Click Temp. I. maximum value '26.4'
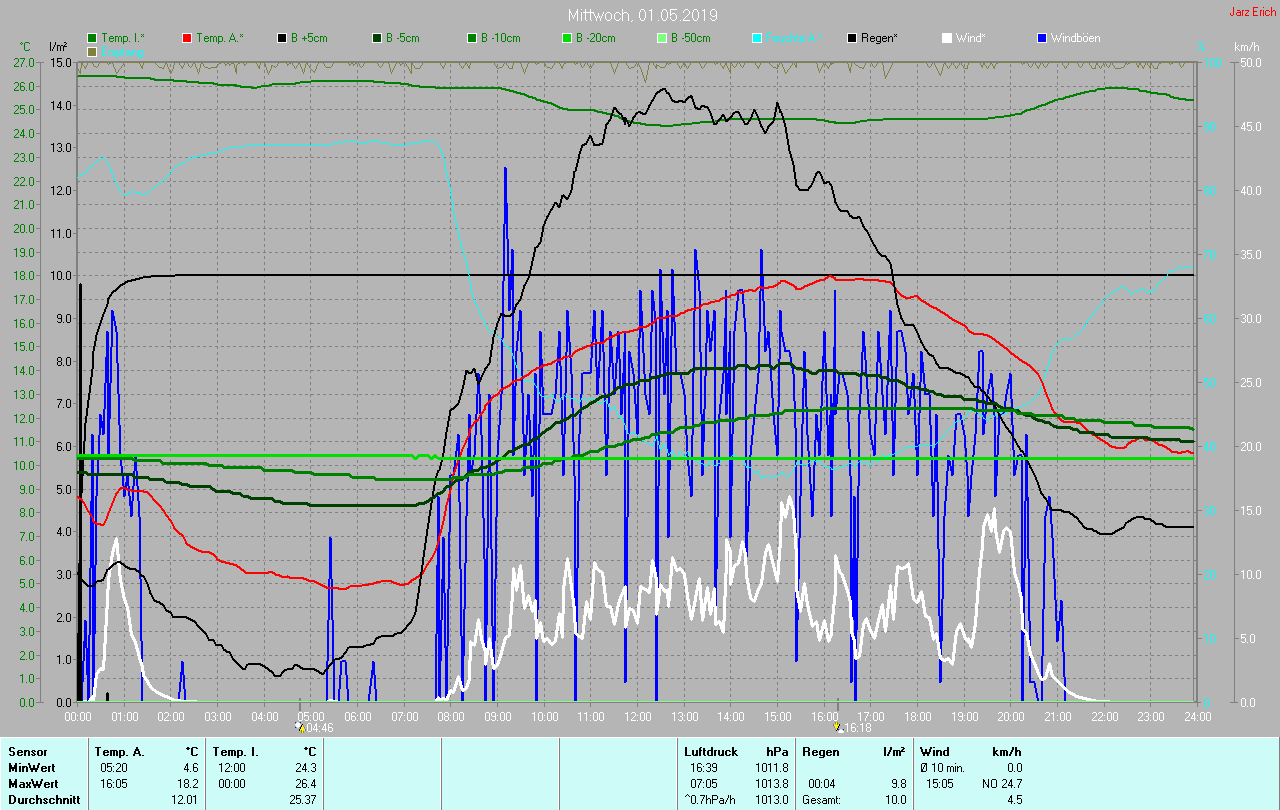 (x=306, y=784)
